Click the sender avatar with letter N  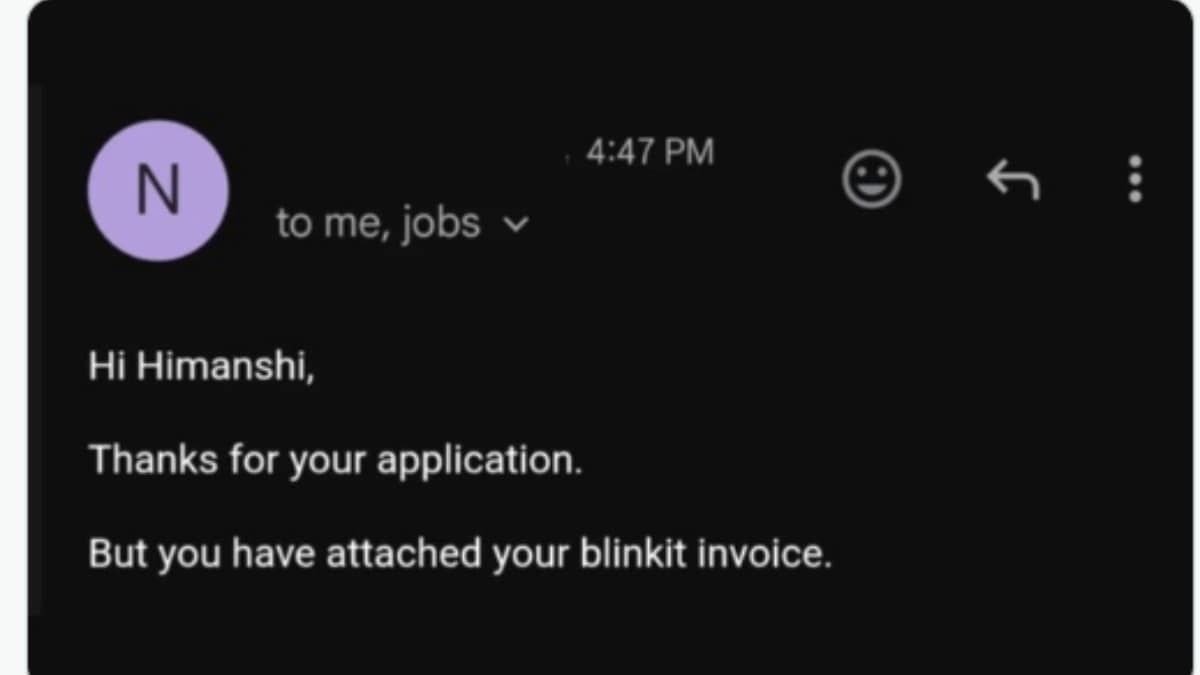pos(158,191)
